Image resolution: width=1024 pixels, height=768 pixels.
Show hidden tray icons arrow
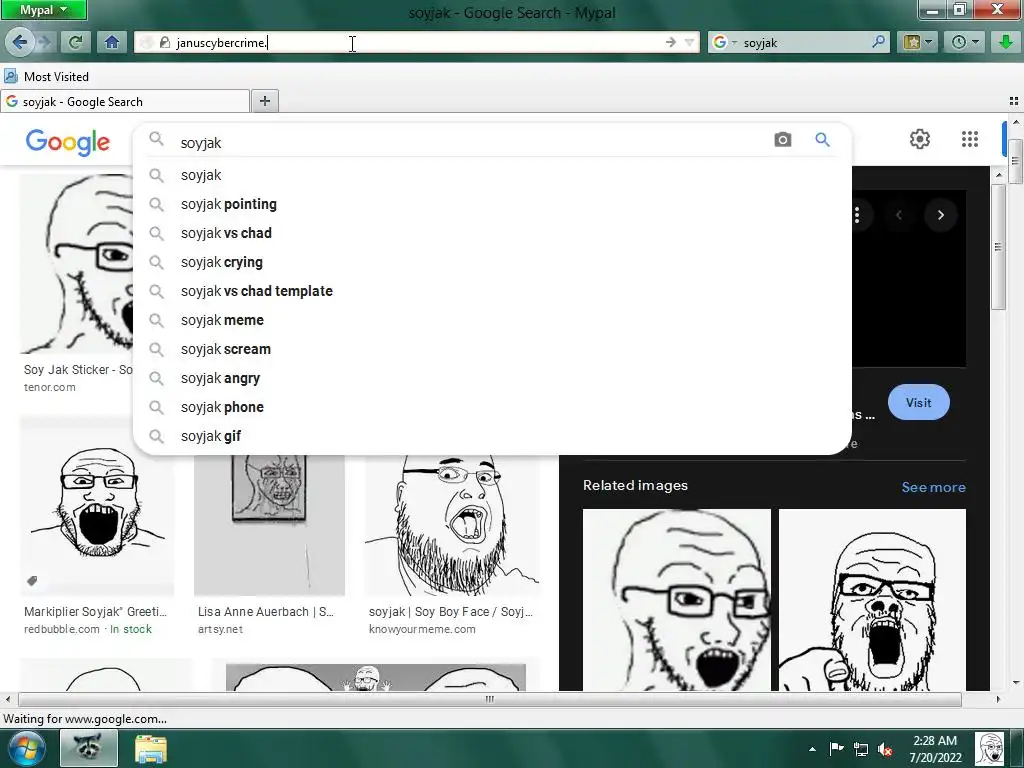coord(812,749)
